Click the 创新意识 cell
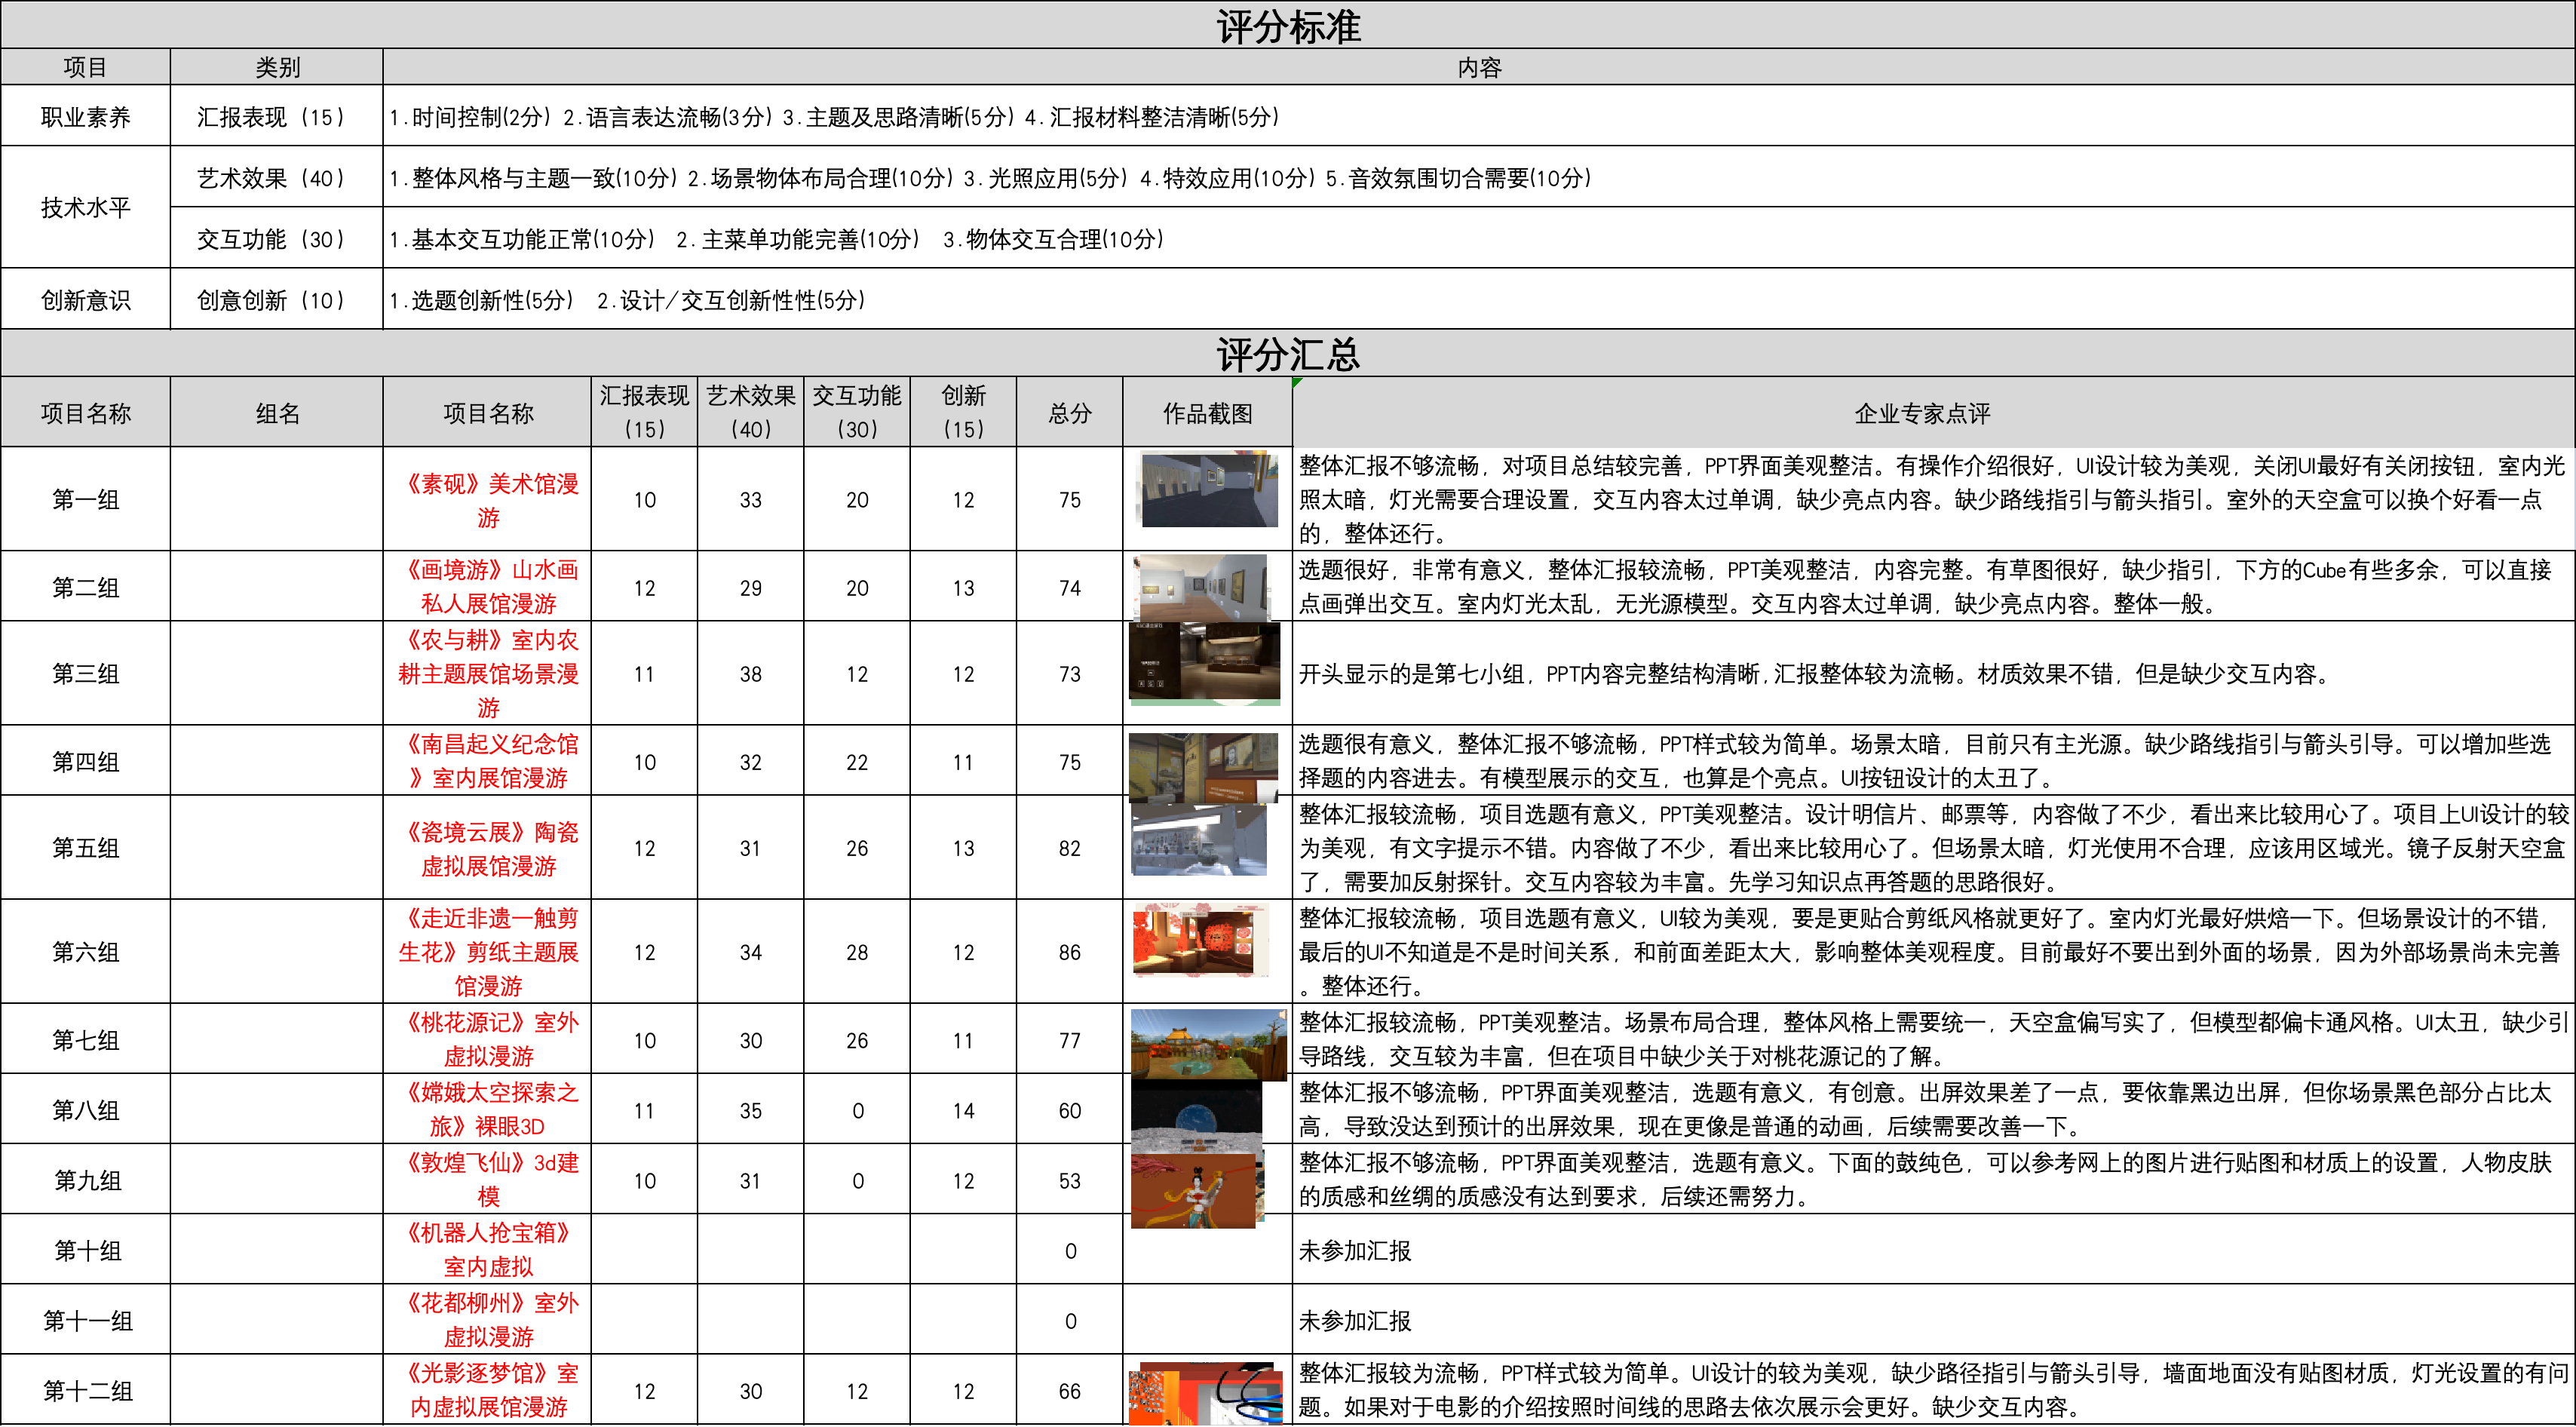This screenshot has width=2576, height=1427. tap(86, 299)
